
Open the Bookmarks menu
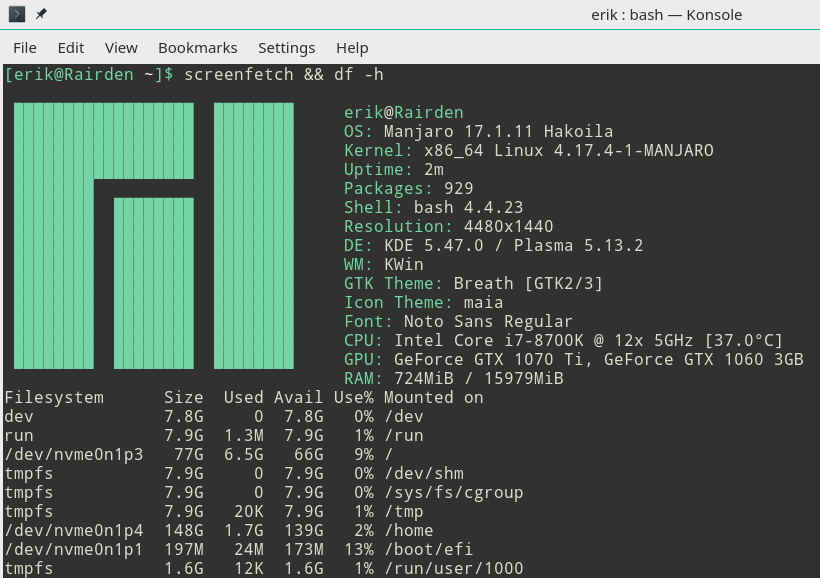(x=198, y=48)
